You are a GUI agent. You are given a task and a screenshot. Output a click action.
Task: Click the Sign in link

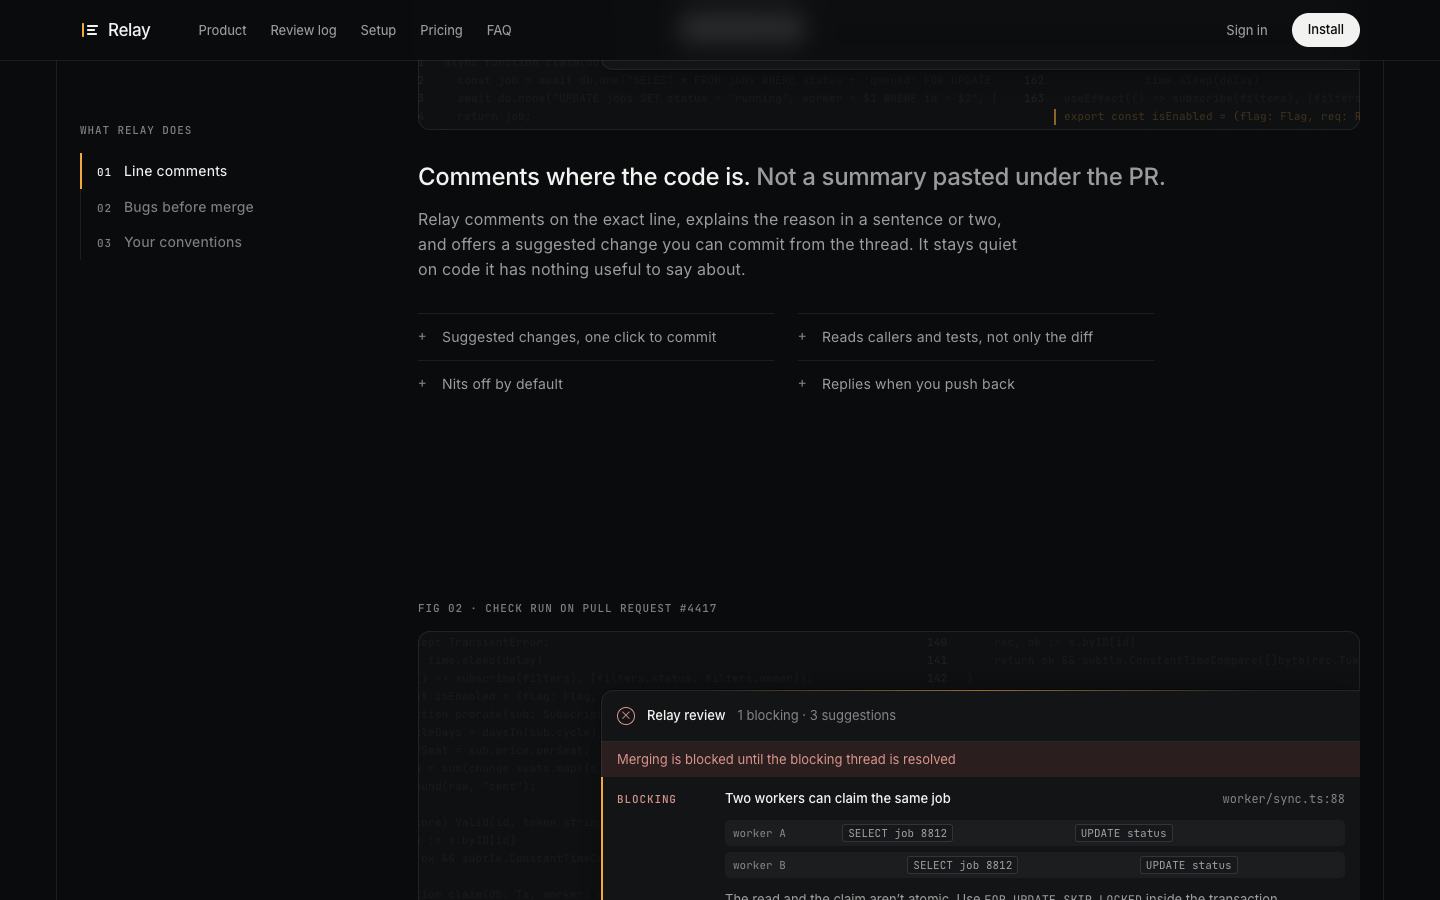pyautogui.click(x=1247, y=30)
